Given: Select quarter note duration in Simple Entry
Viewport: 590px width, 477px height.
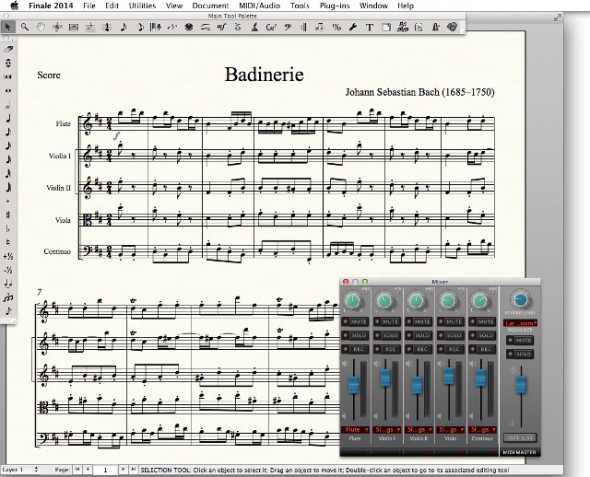Looking at the screenshot, I should 8,118.
